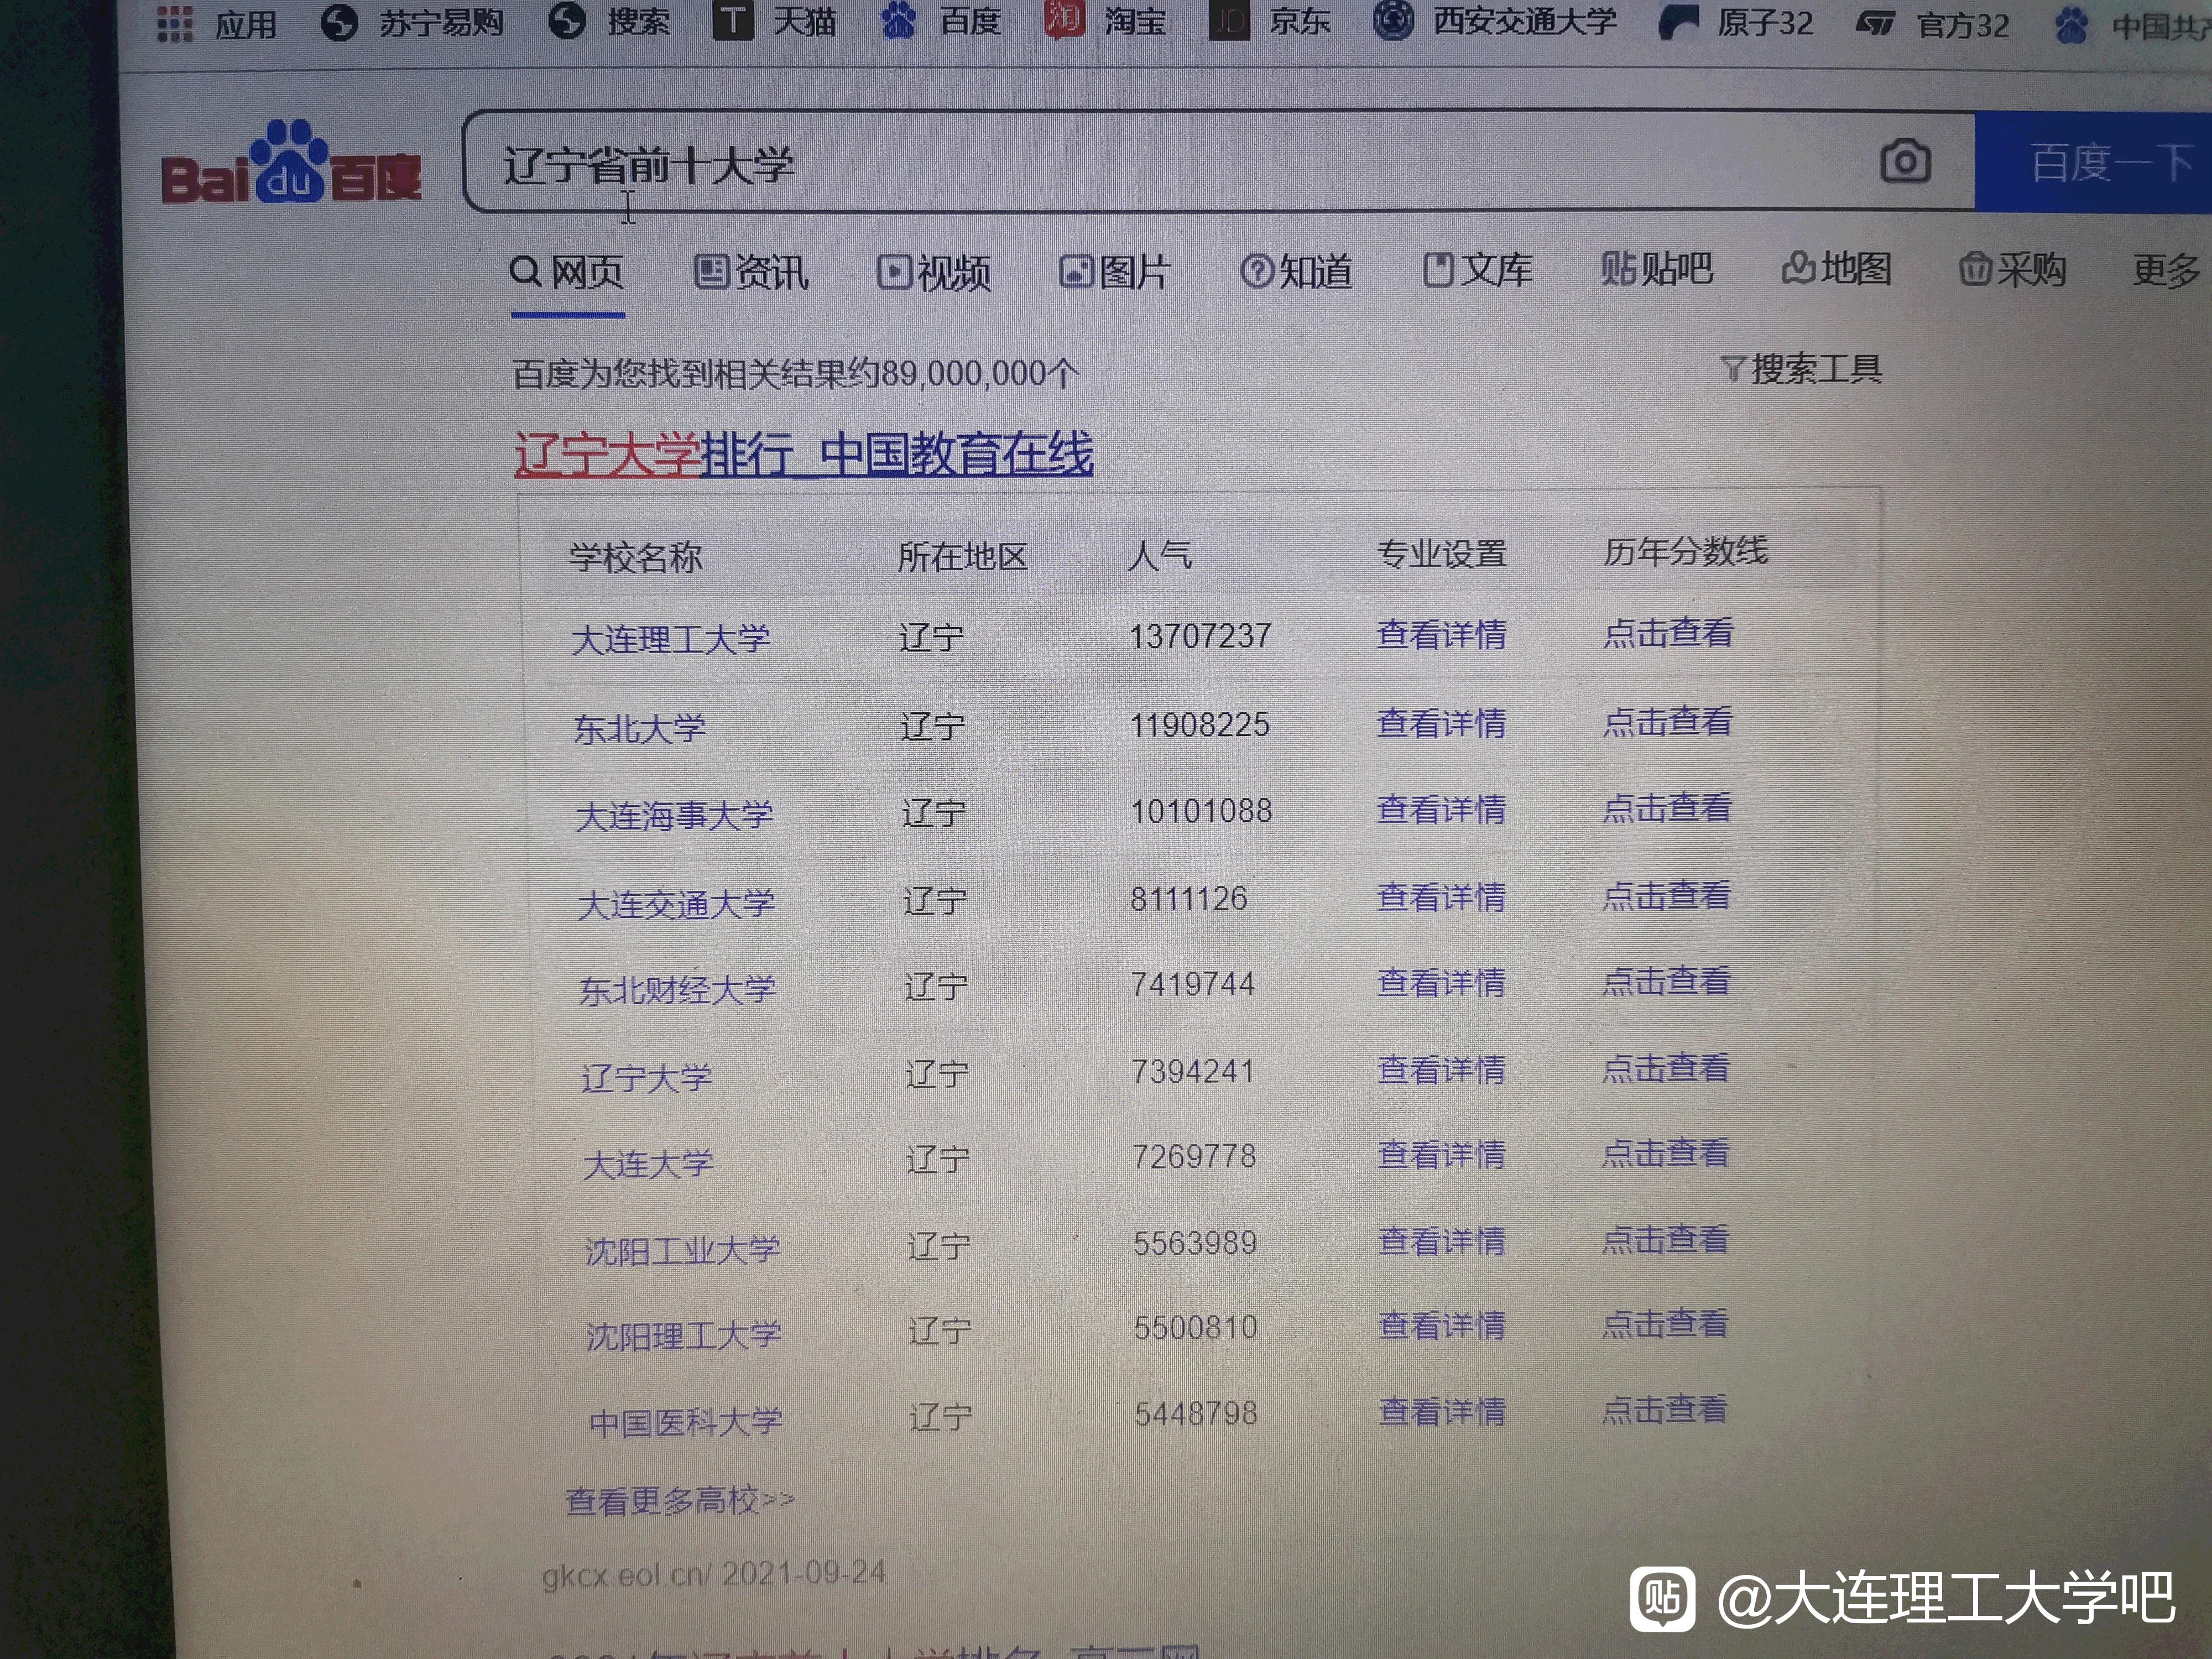Select the 网页 tab
This screenshot has height=1659, width=2212.
(x=567, y=272)
